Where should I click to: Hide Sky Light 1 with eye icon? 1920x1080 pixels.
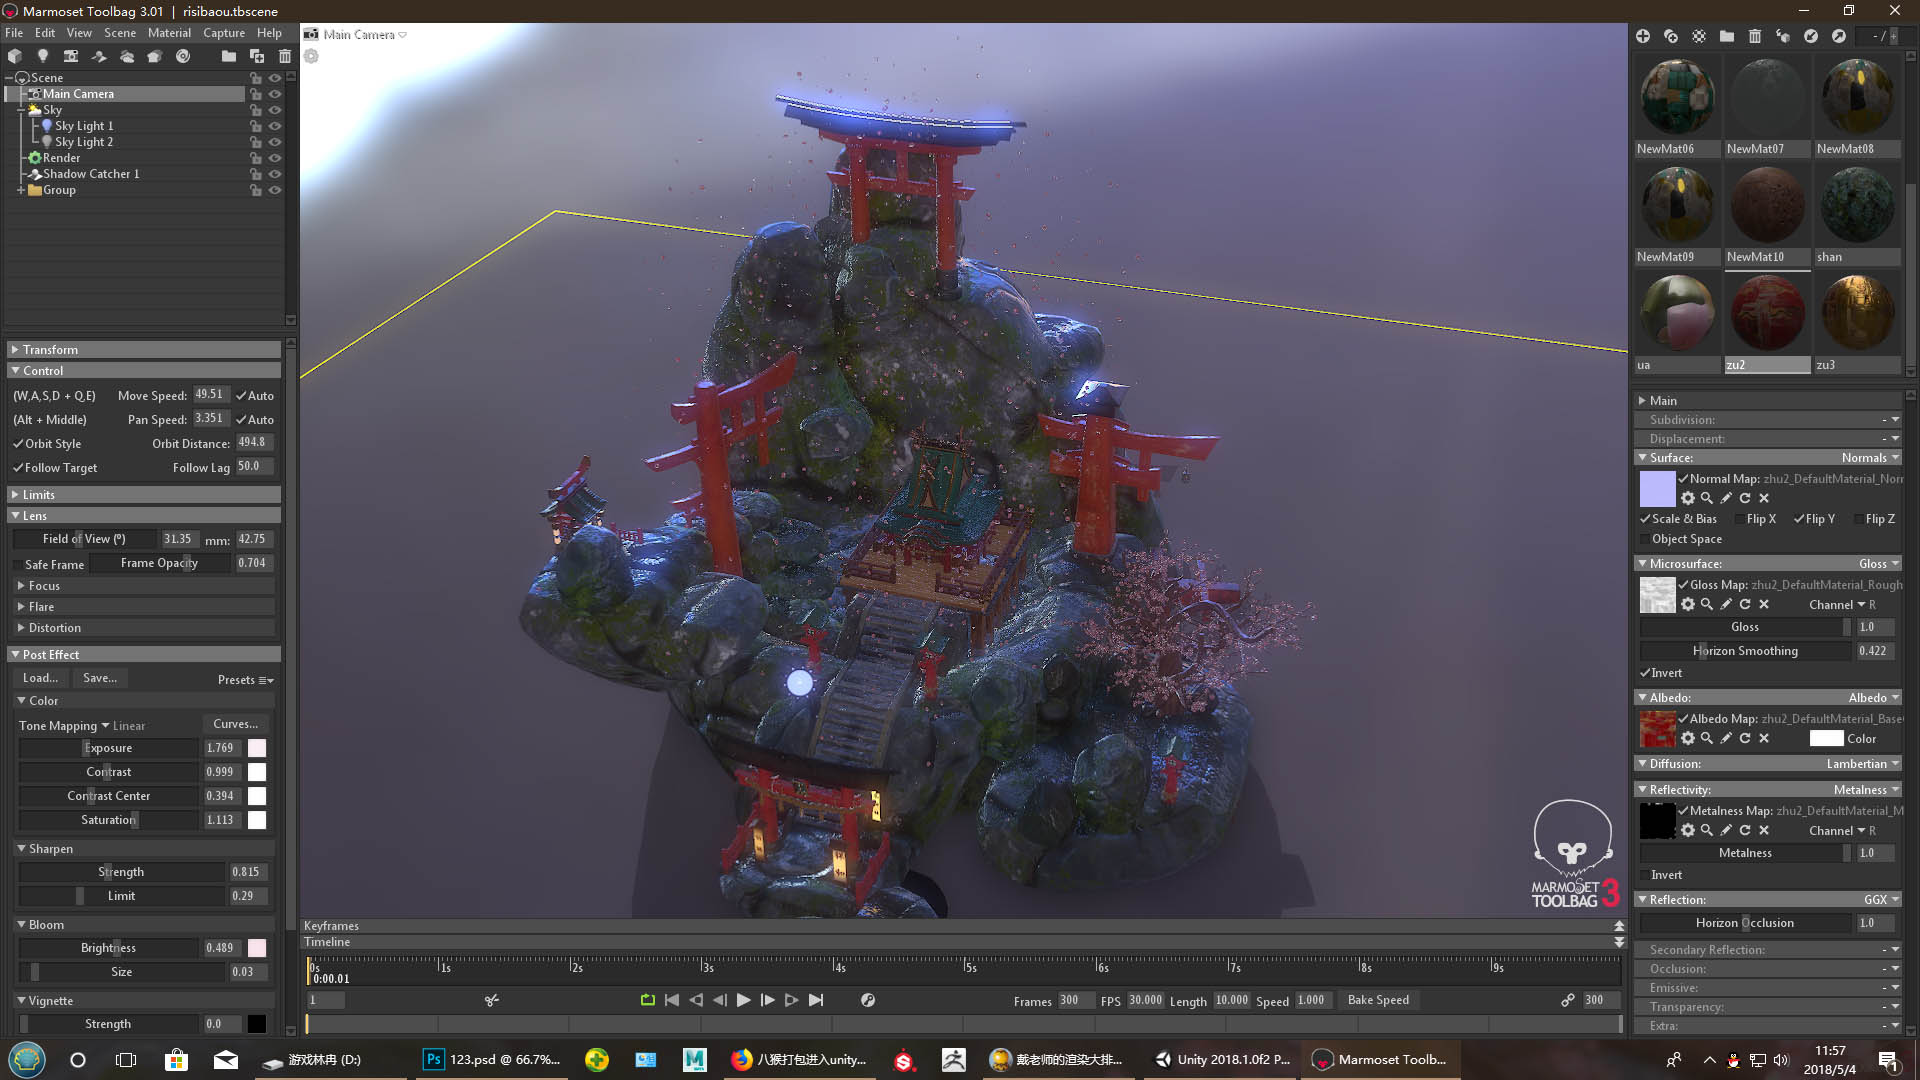(275, 126)
